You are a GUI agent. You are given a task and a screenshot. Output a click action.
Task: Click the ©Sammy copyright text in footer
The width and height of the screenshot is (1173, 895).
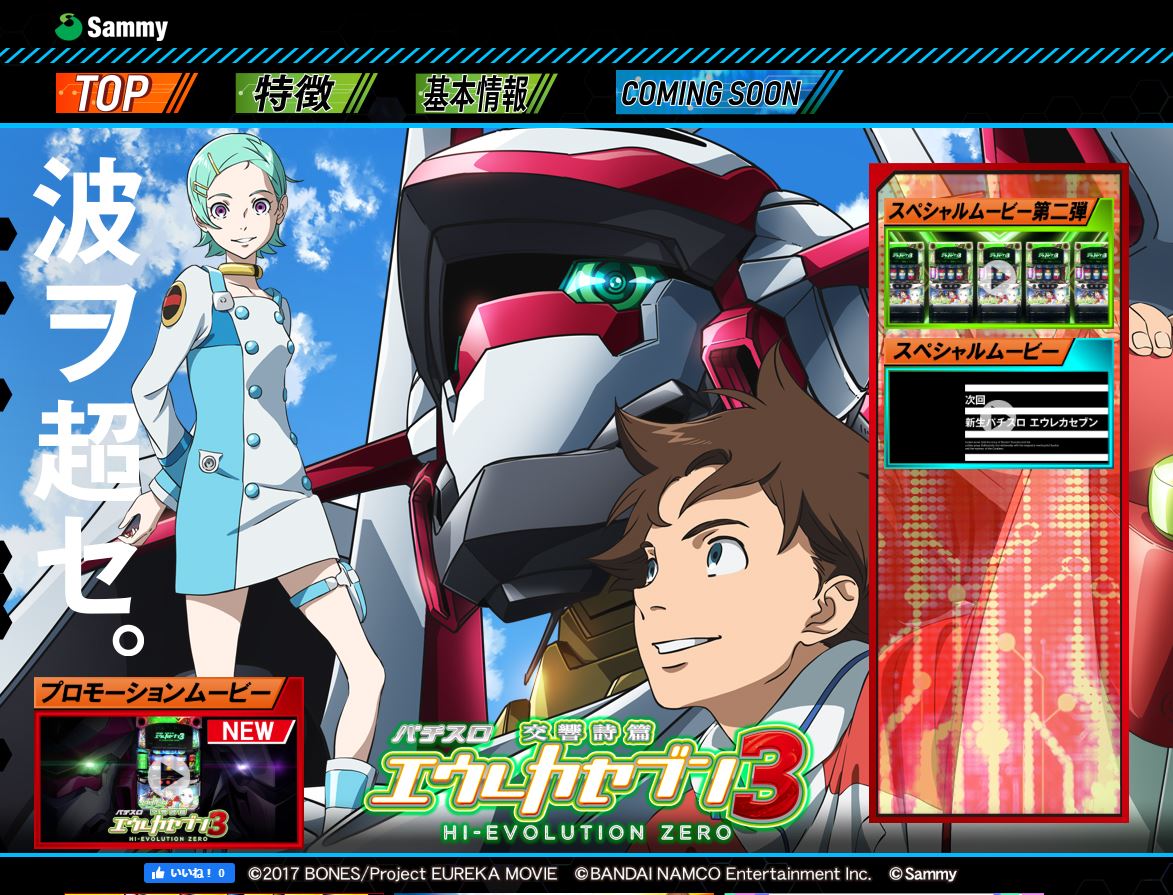point(922,874)
